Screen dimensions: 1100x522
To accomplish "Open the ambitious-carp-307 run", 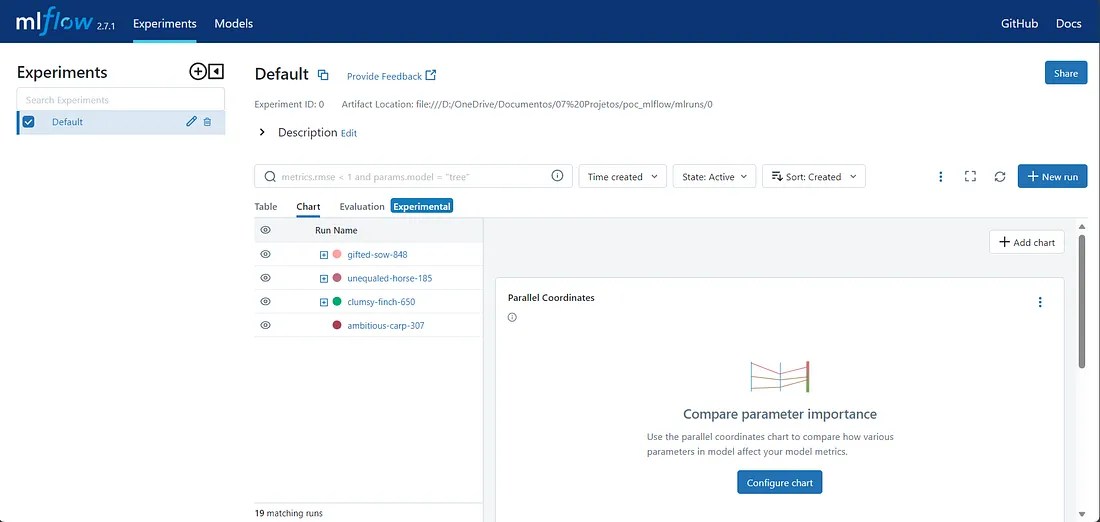I will click(385, 326).
